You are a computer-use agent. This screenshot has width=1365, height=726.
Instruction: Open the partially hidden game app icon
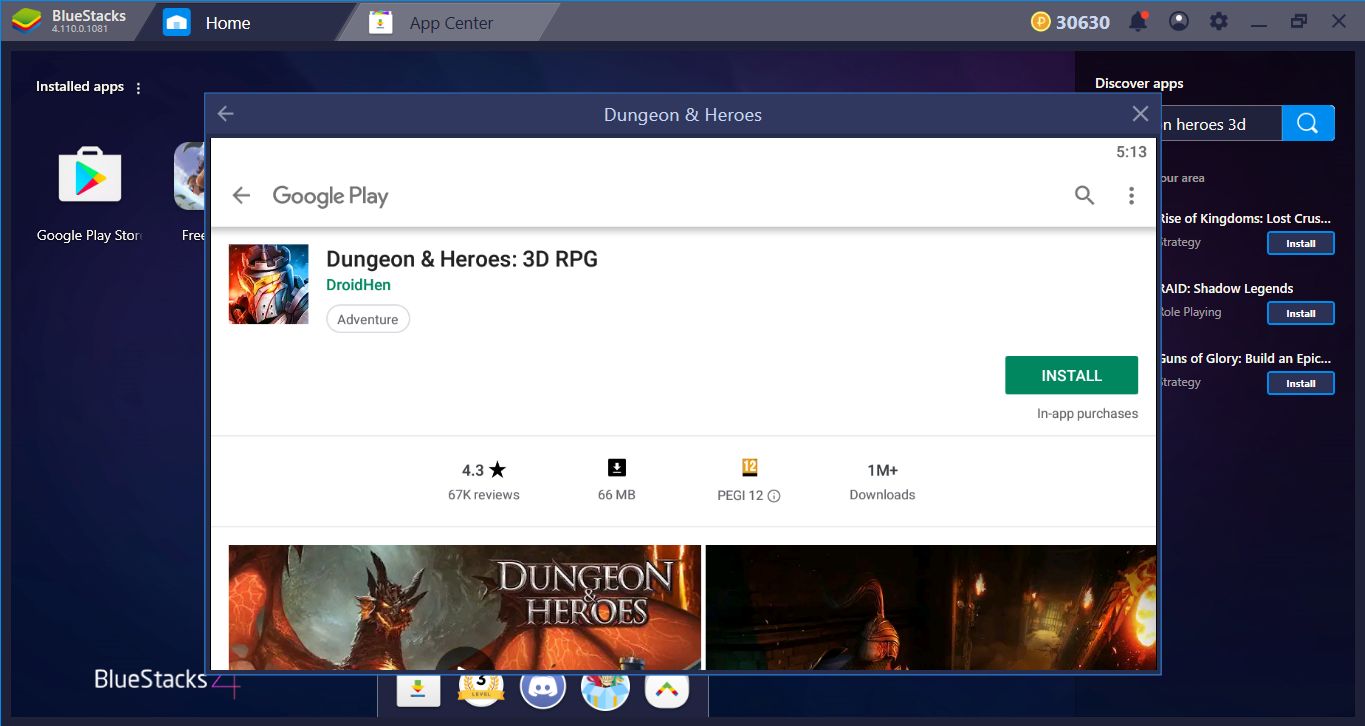pyautogui.click(x=190, y=176)
